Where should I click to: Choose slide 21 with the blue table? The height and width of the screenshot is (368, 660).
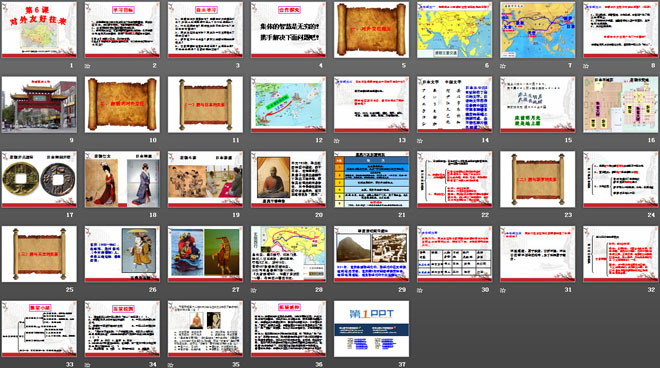tap(371, 179)
